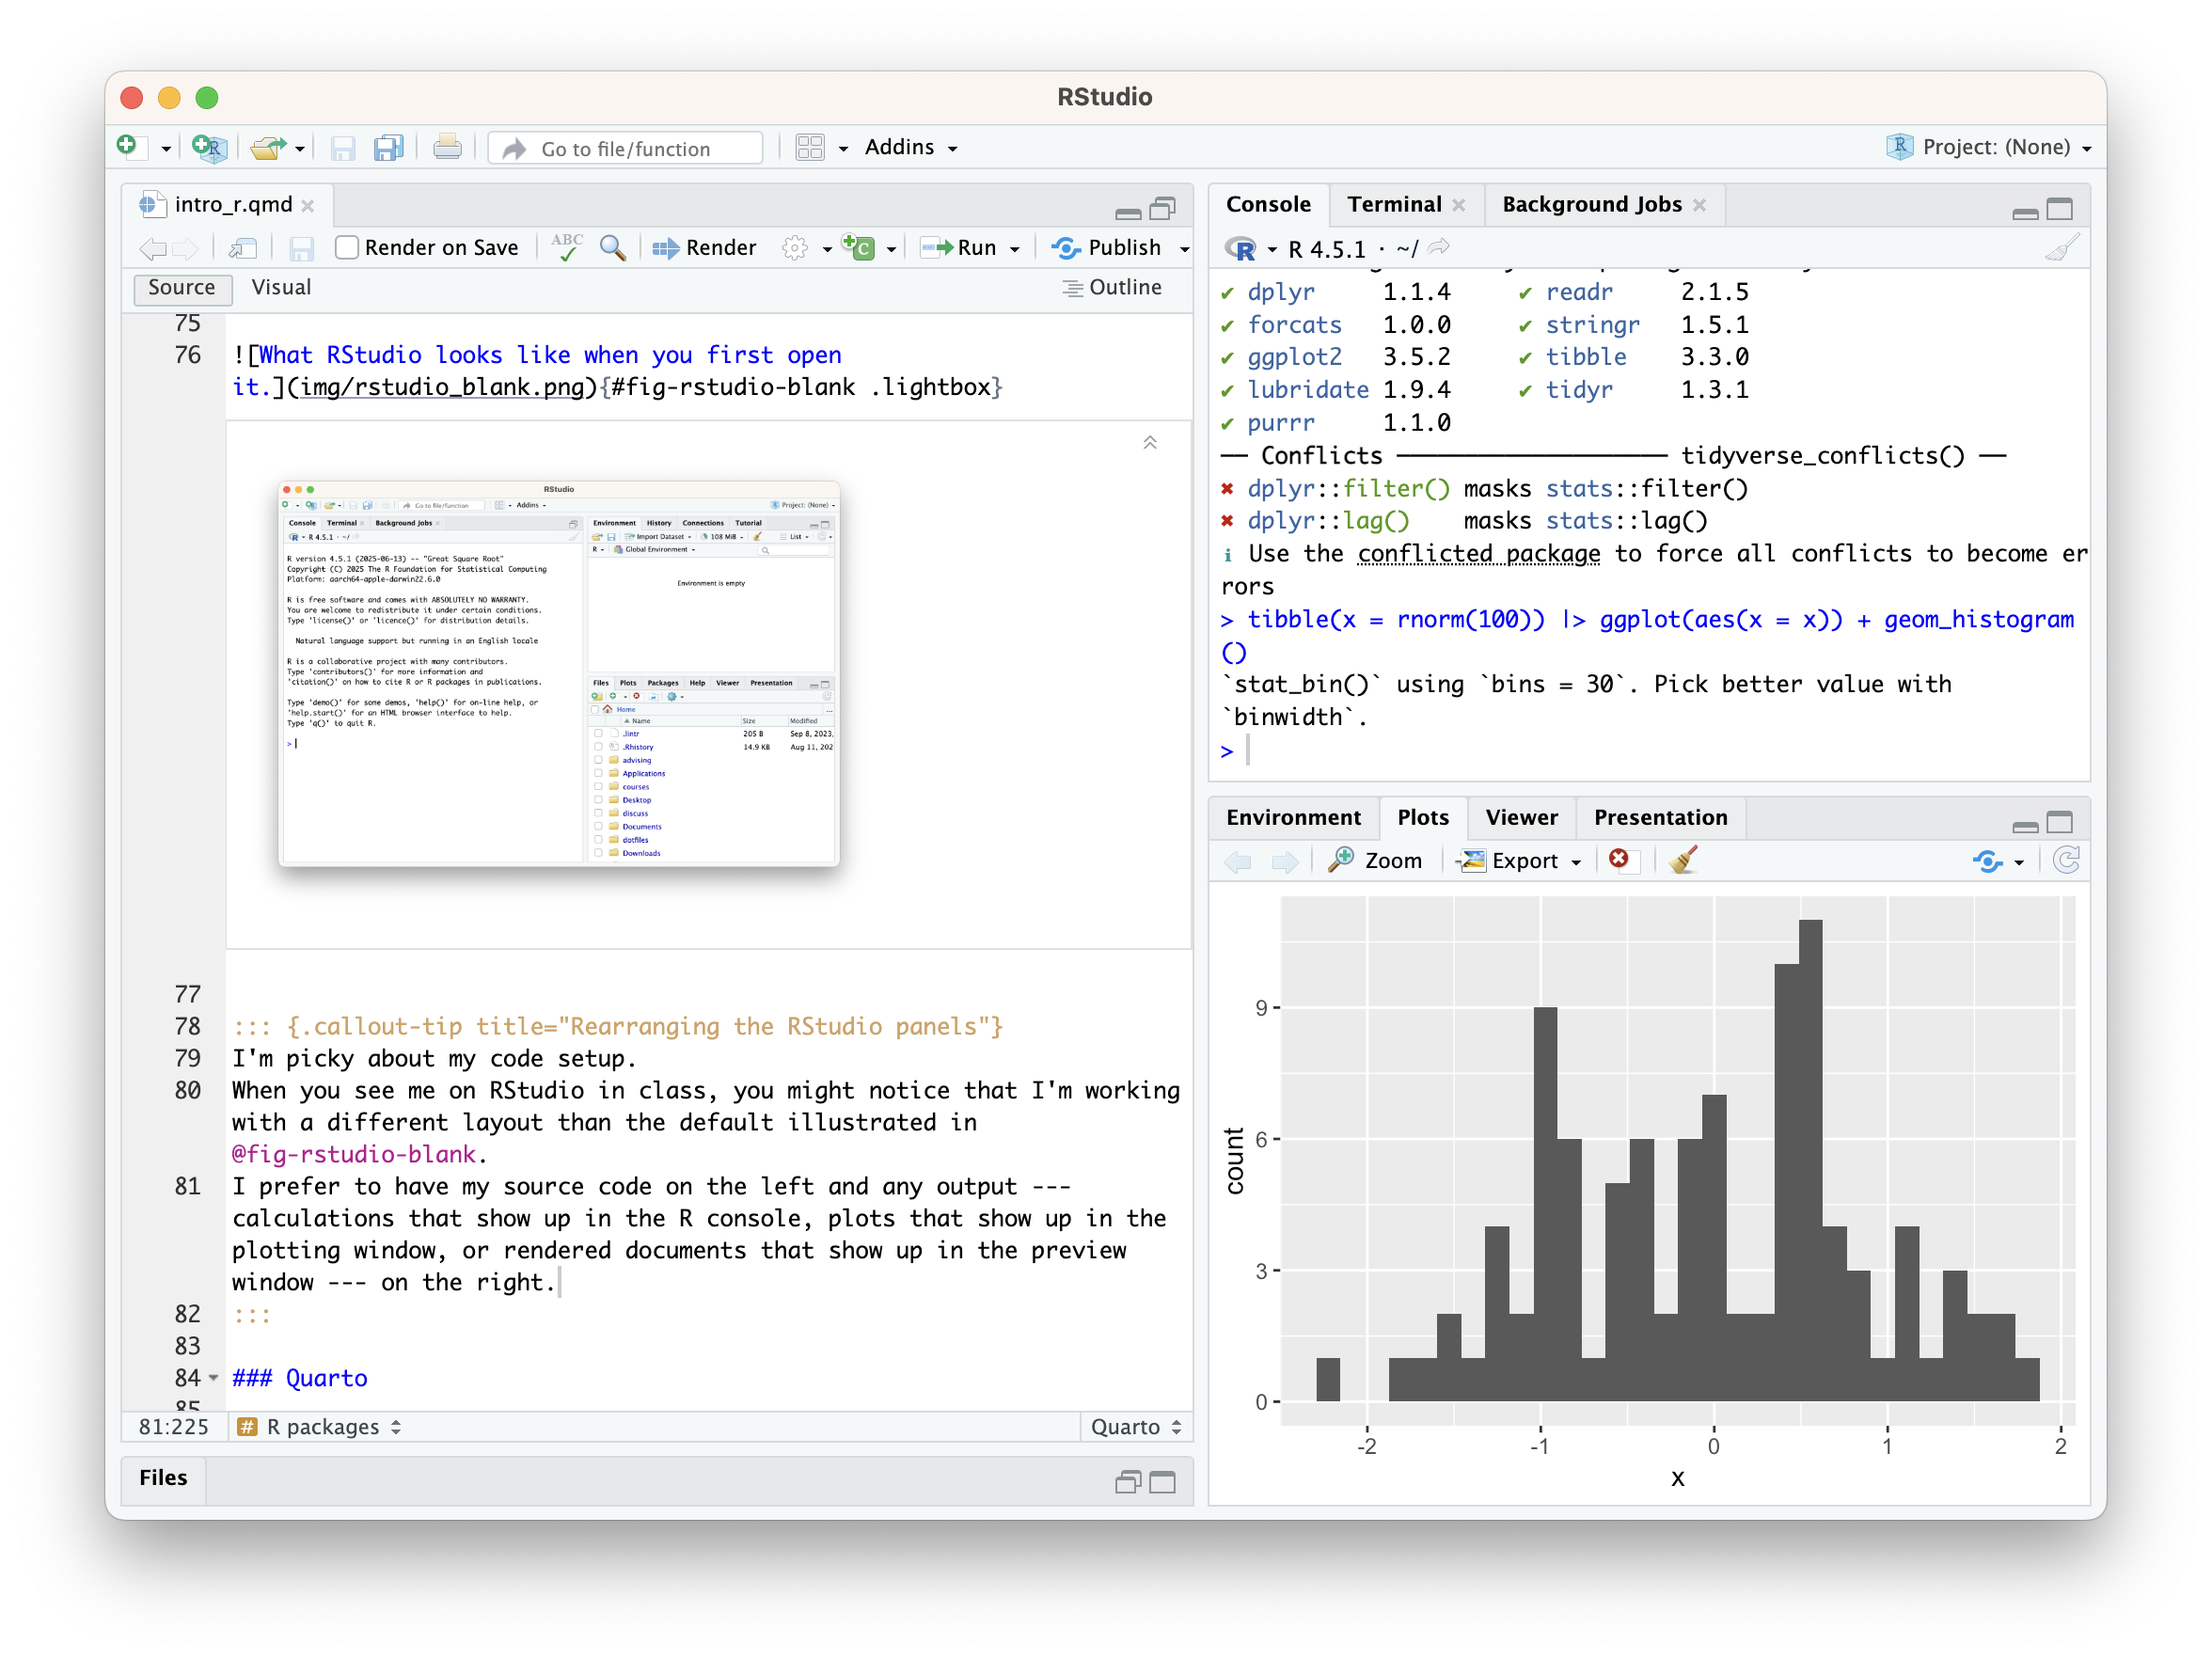Maximize the Files pane
Viewport: 2212px width, 1659px height.
[x=1163, y=1483]
